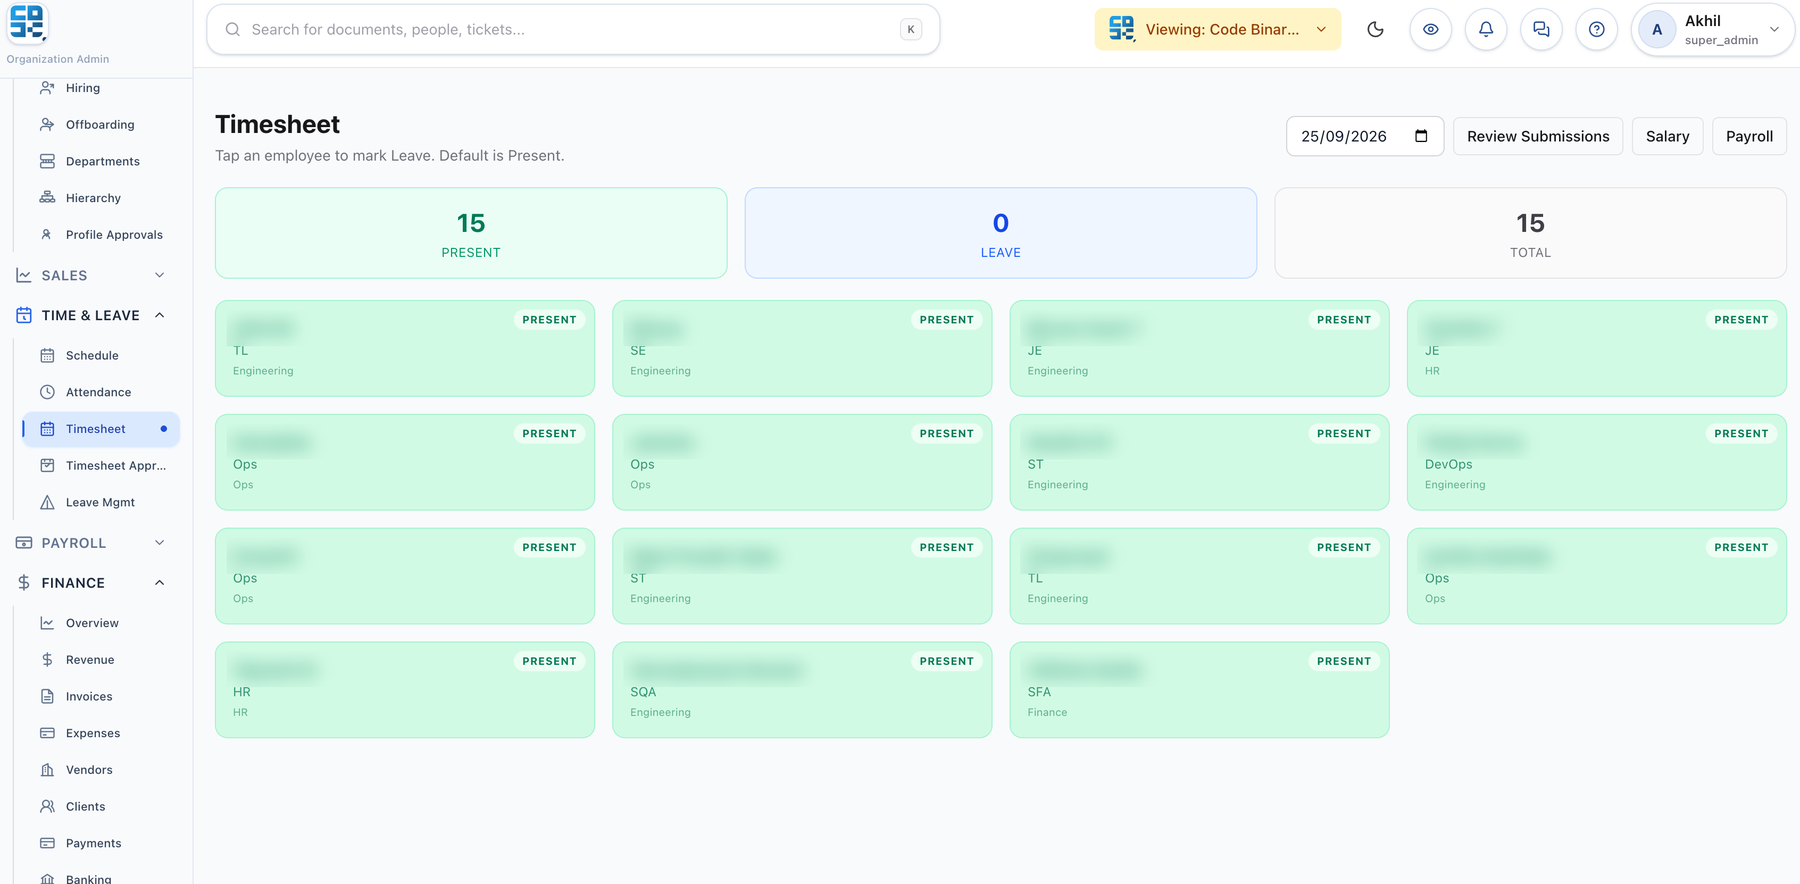This screenshot has width=1800, height=884.
Task: Click the Payroll button beside Salary
Action: (1749, 136)
